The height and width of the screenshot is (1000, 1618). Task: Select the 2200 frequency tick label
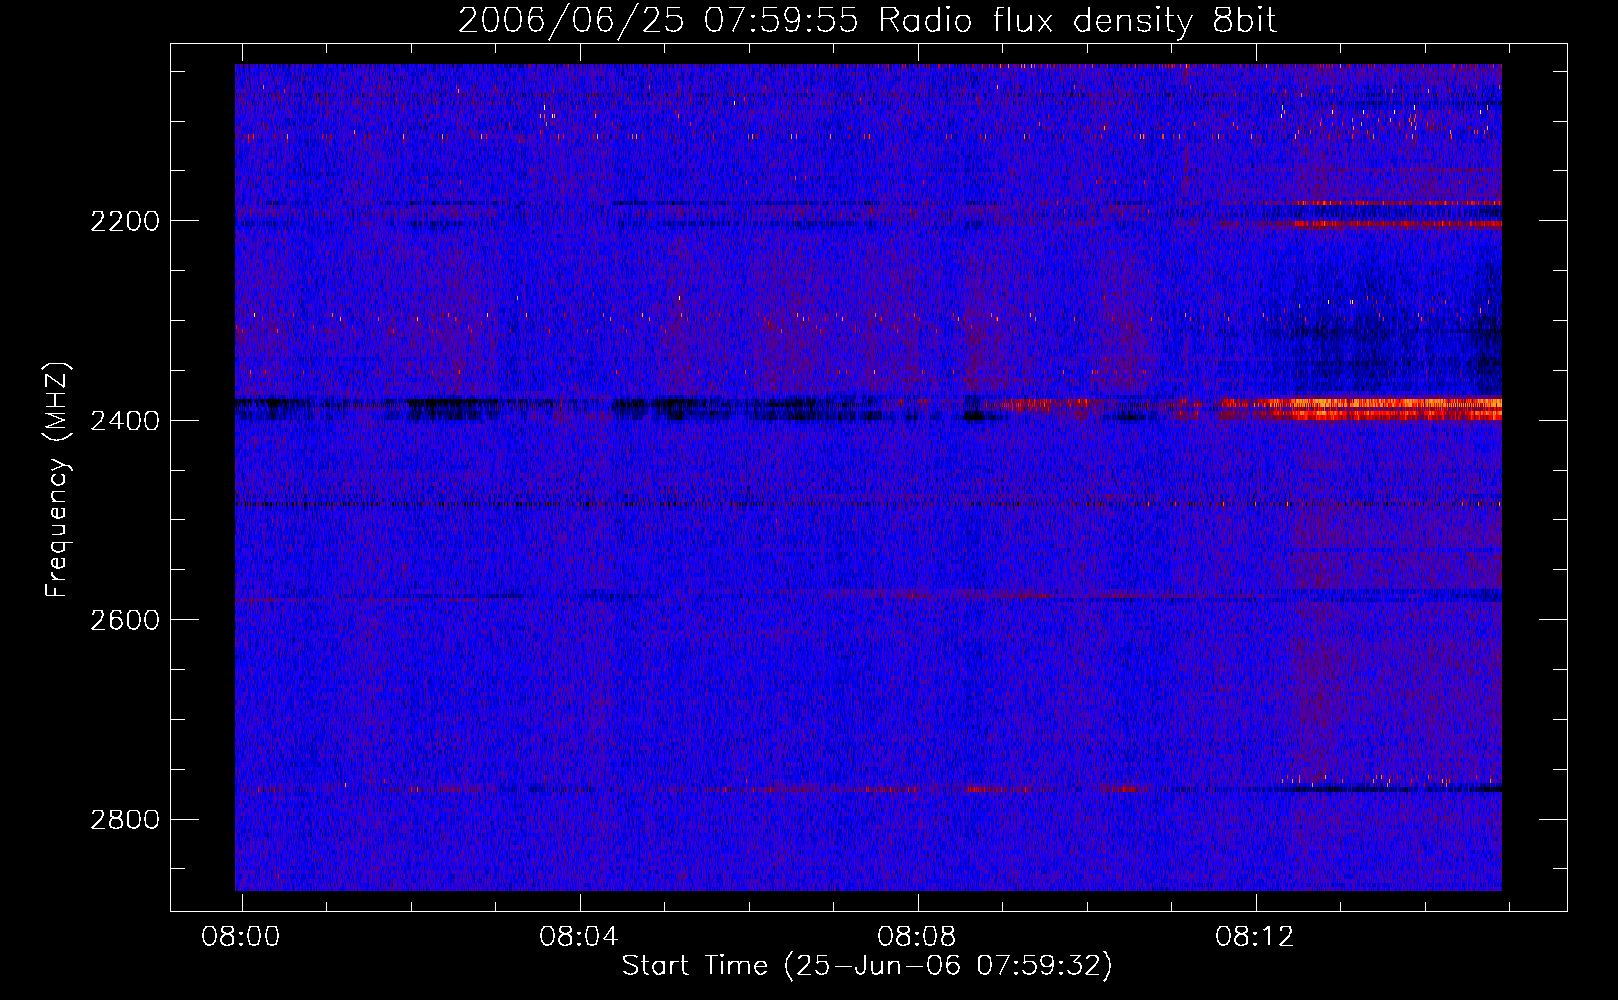[125, 221]
